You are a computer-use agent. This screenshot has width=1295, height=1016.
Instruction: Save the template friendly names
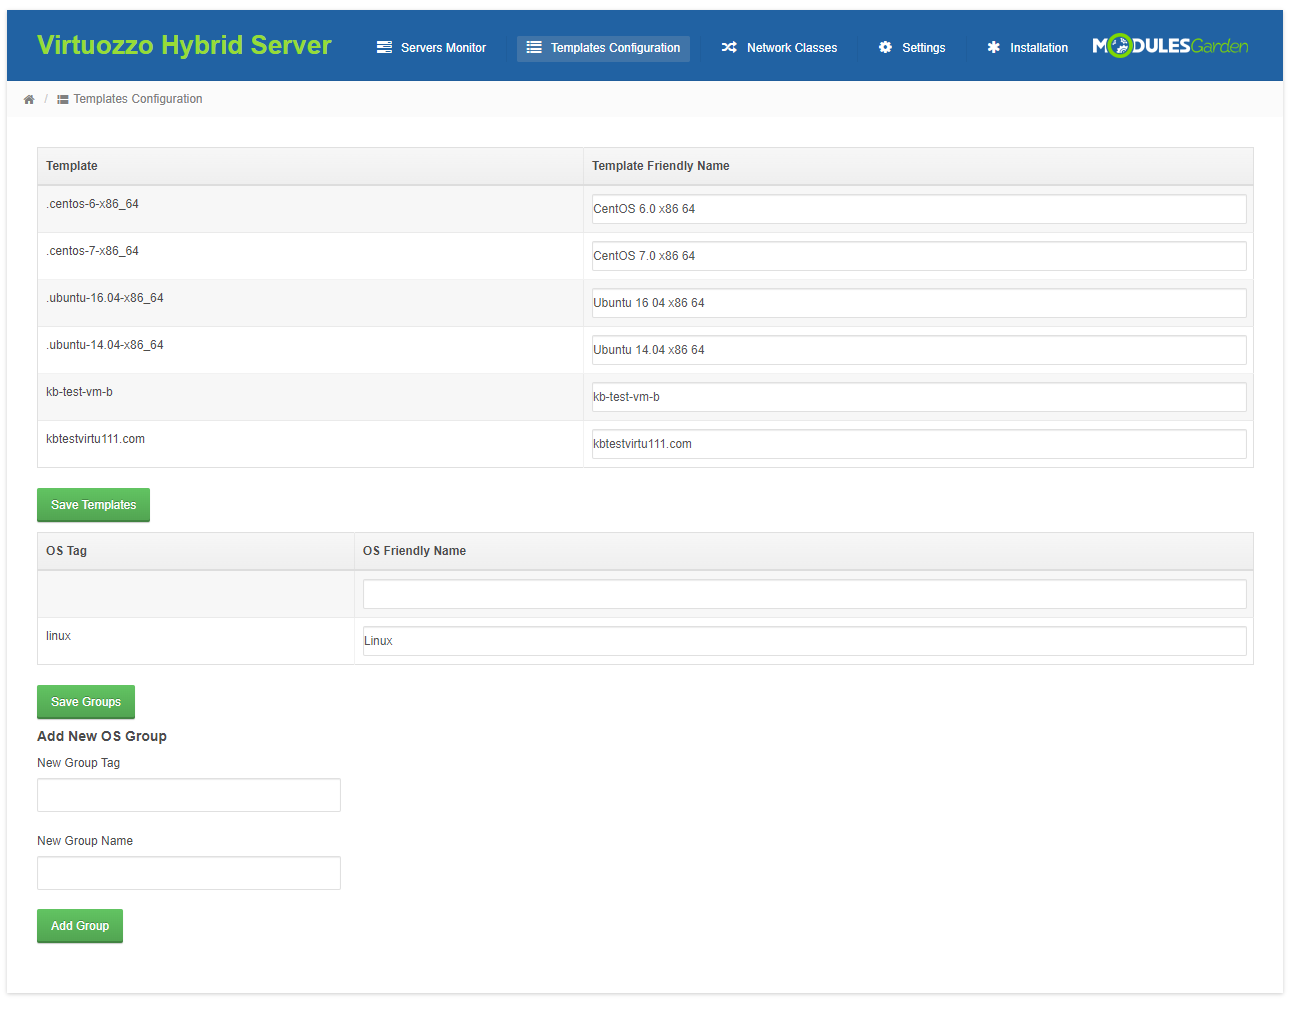pos(93,505)
